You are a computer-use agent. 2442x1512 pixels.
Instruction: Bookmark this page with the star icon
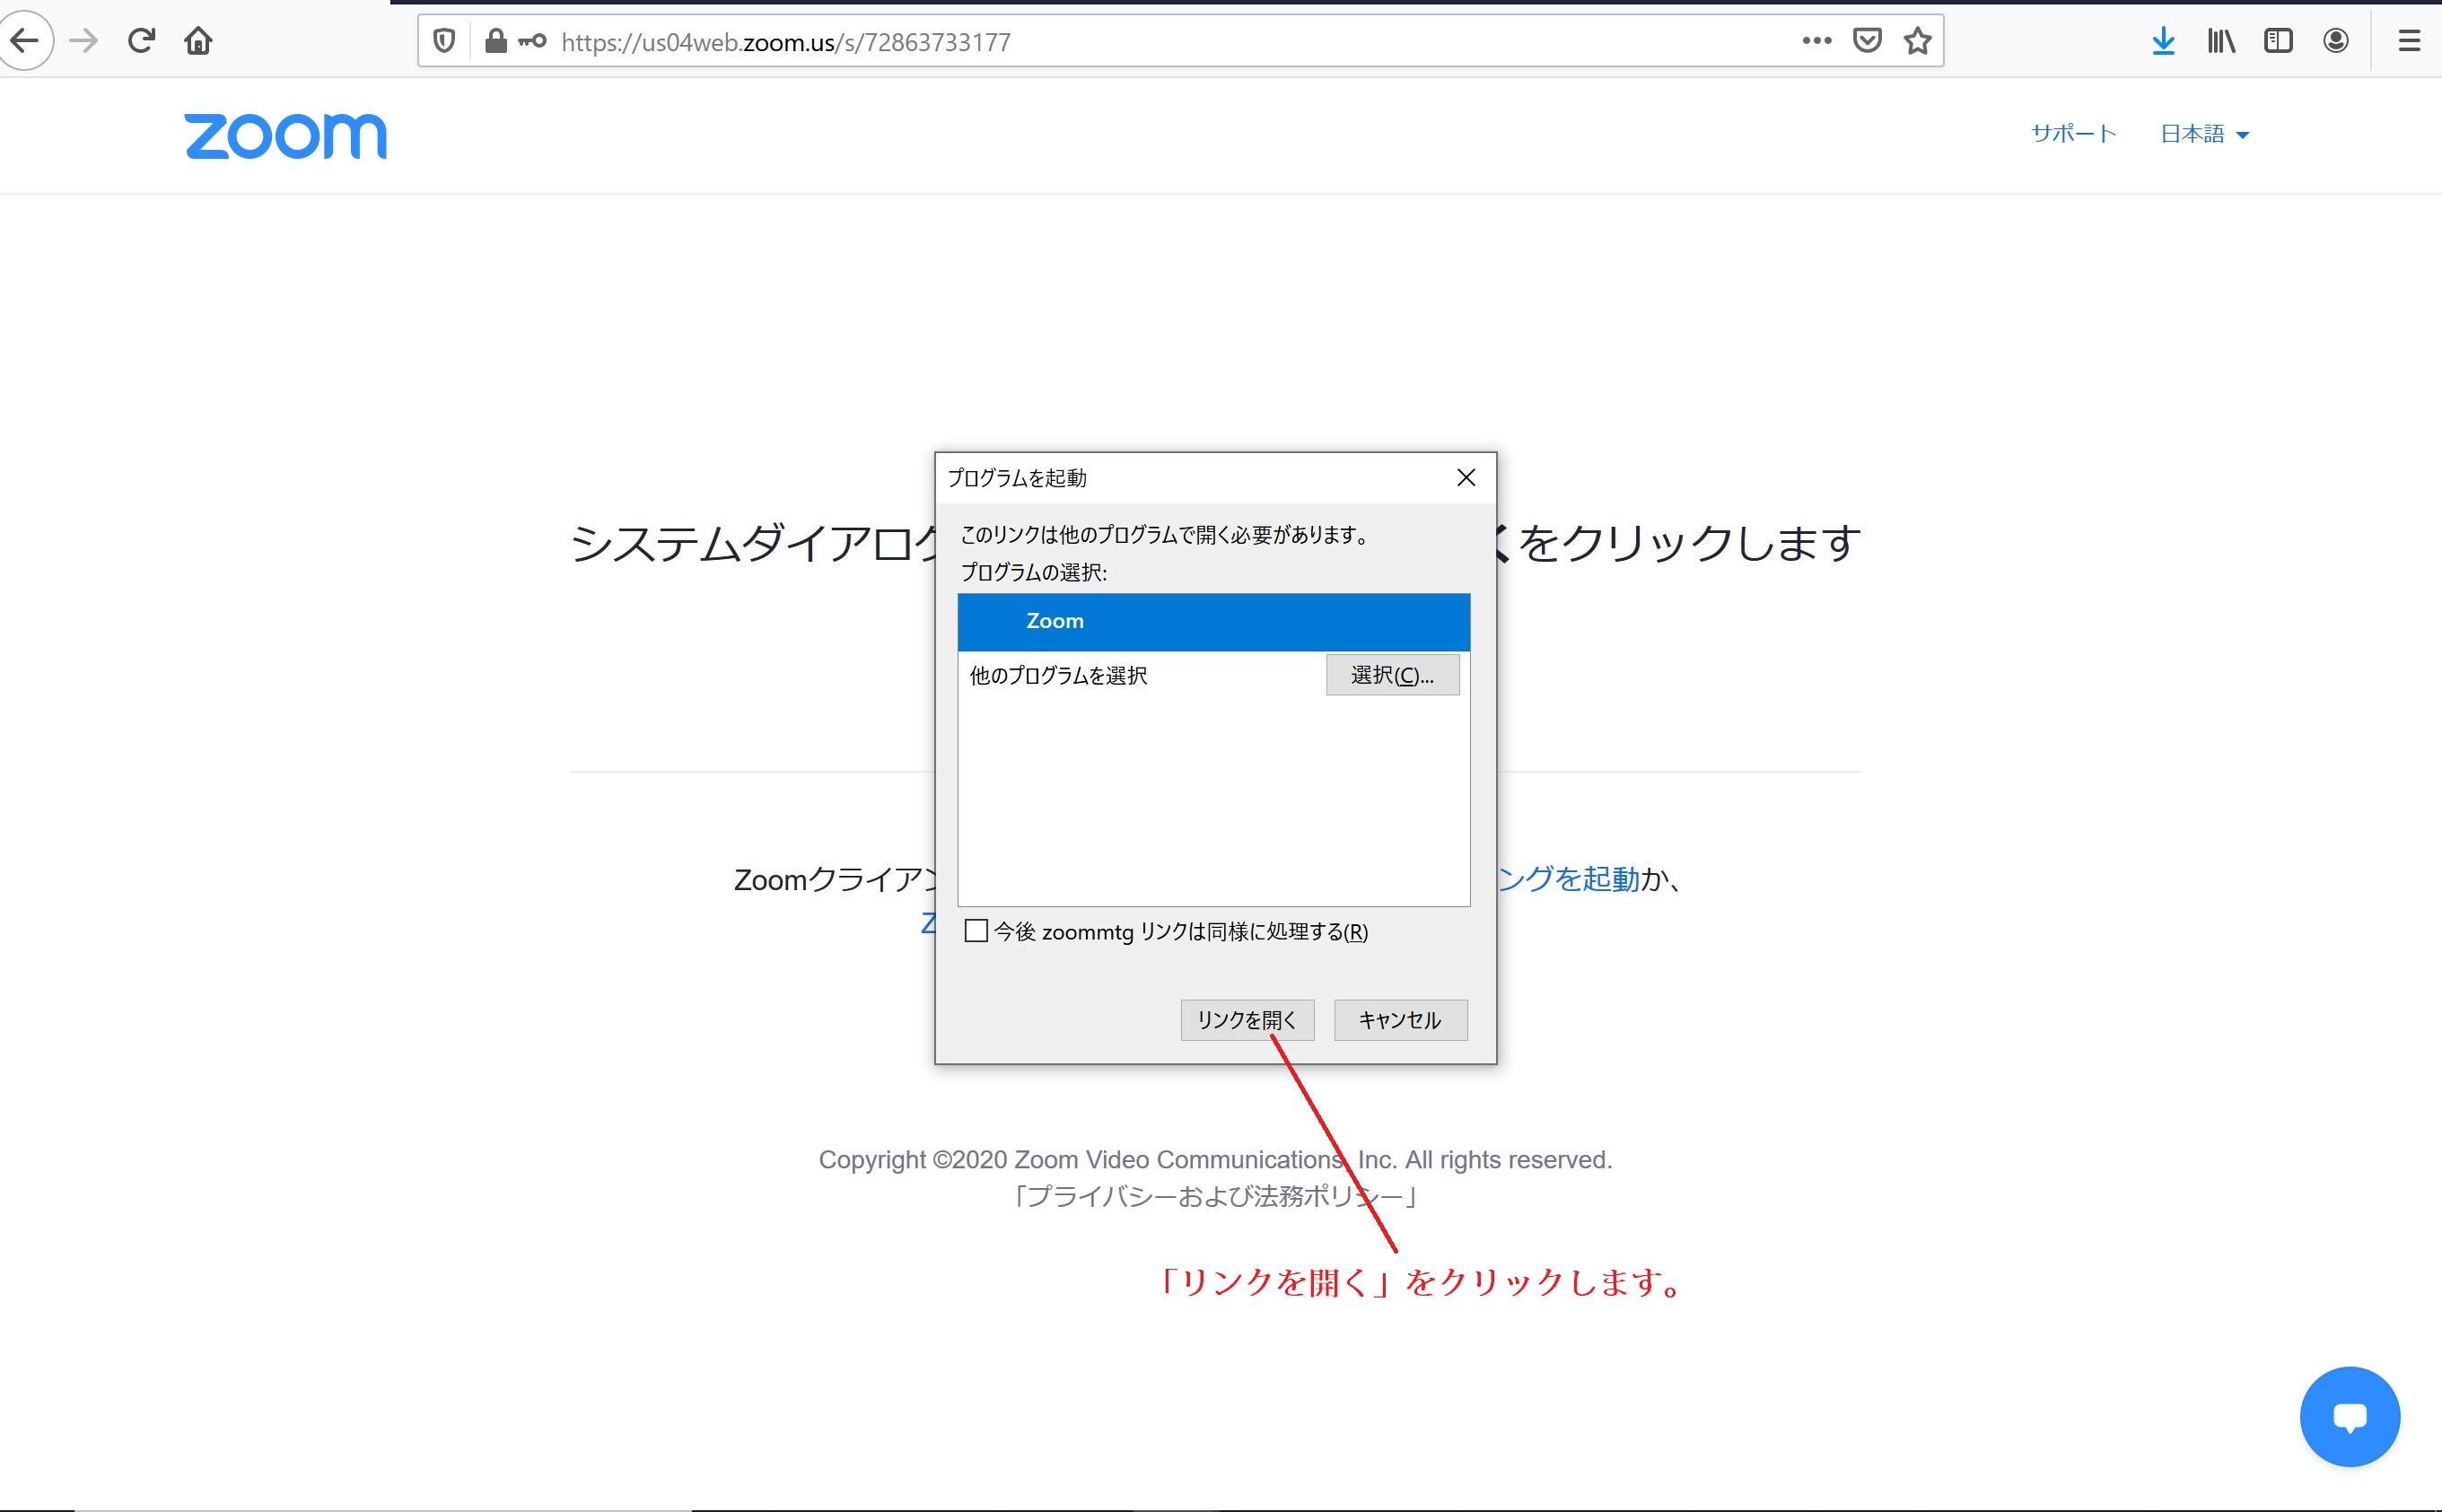(x=1917, y=41)
